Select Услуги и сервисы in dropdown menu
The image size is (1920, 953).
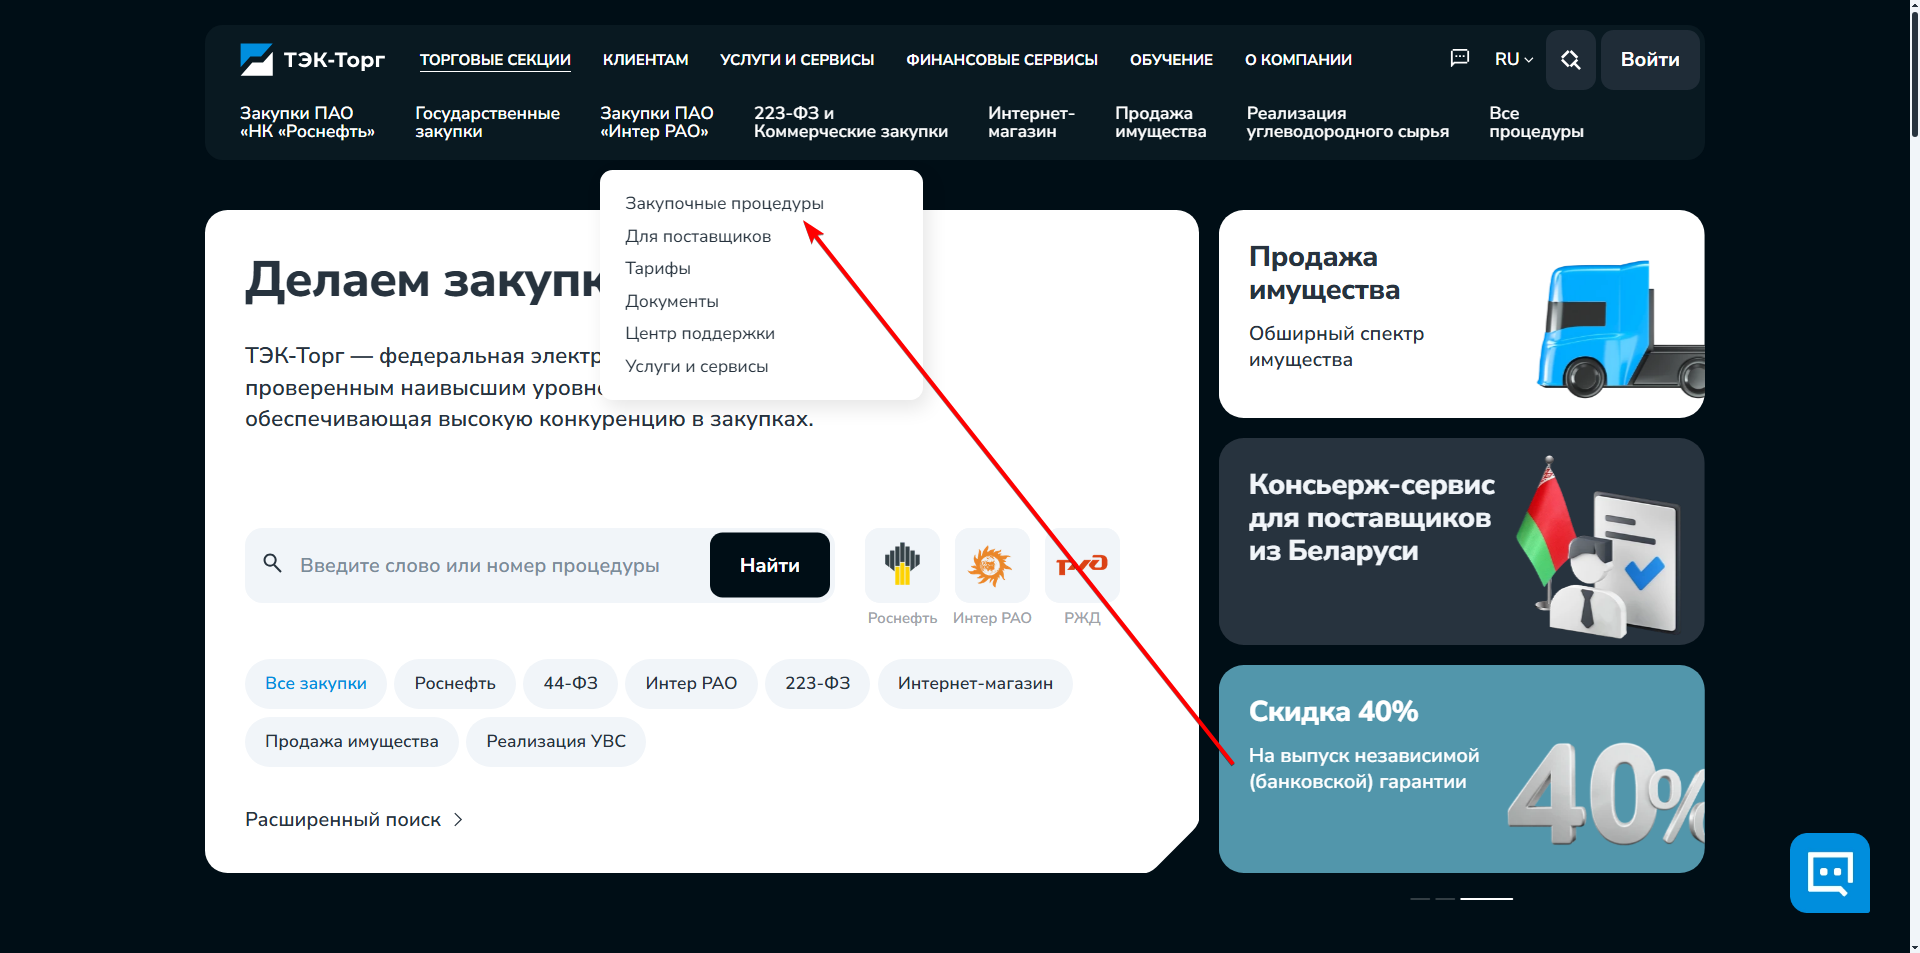(x=697, y=366)
